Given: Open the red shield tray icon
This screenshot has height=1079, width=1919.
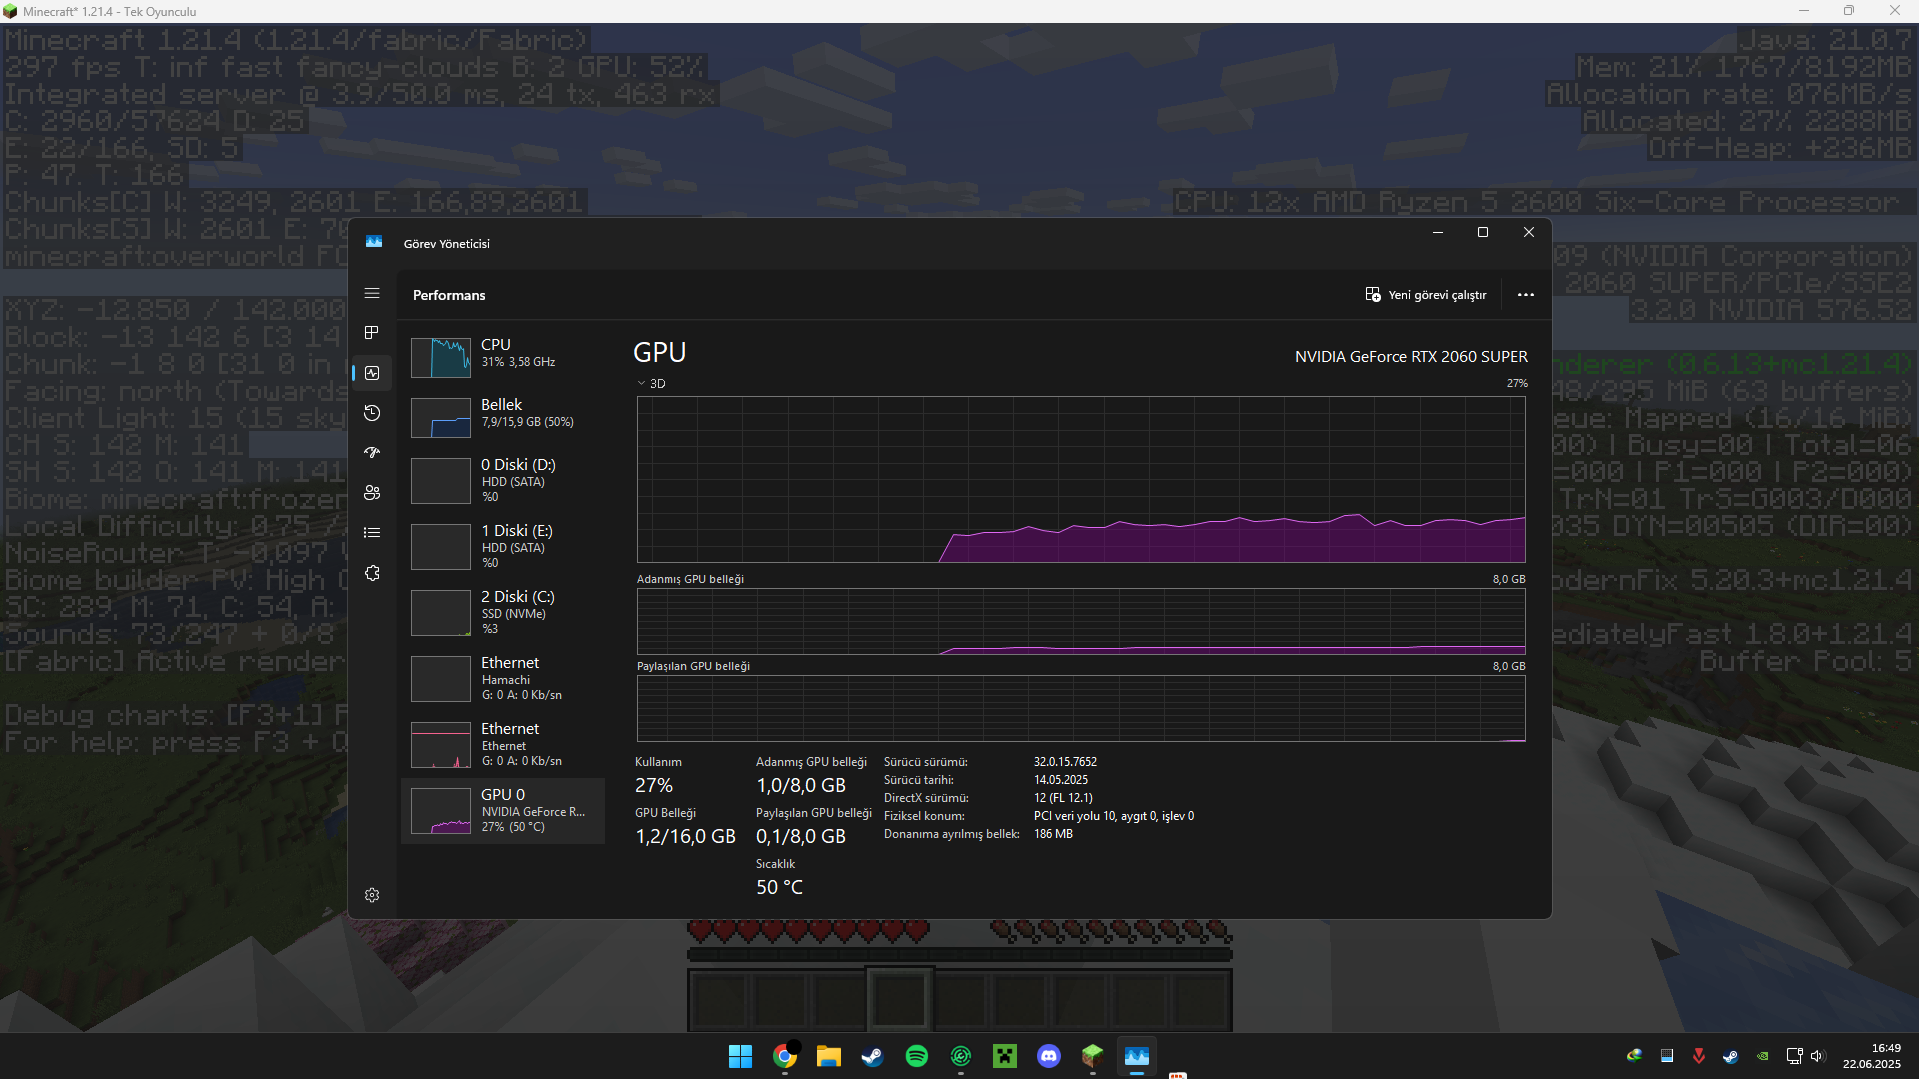Looking at the screenshot, I should tap(1698, 1056).
